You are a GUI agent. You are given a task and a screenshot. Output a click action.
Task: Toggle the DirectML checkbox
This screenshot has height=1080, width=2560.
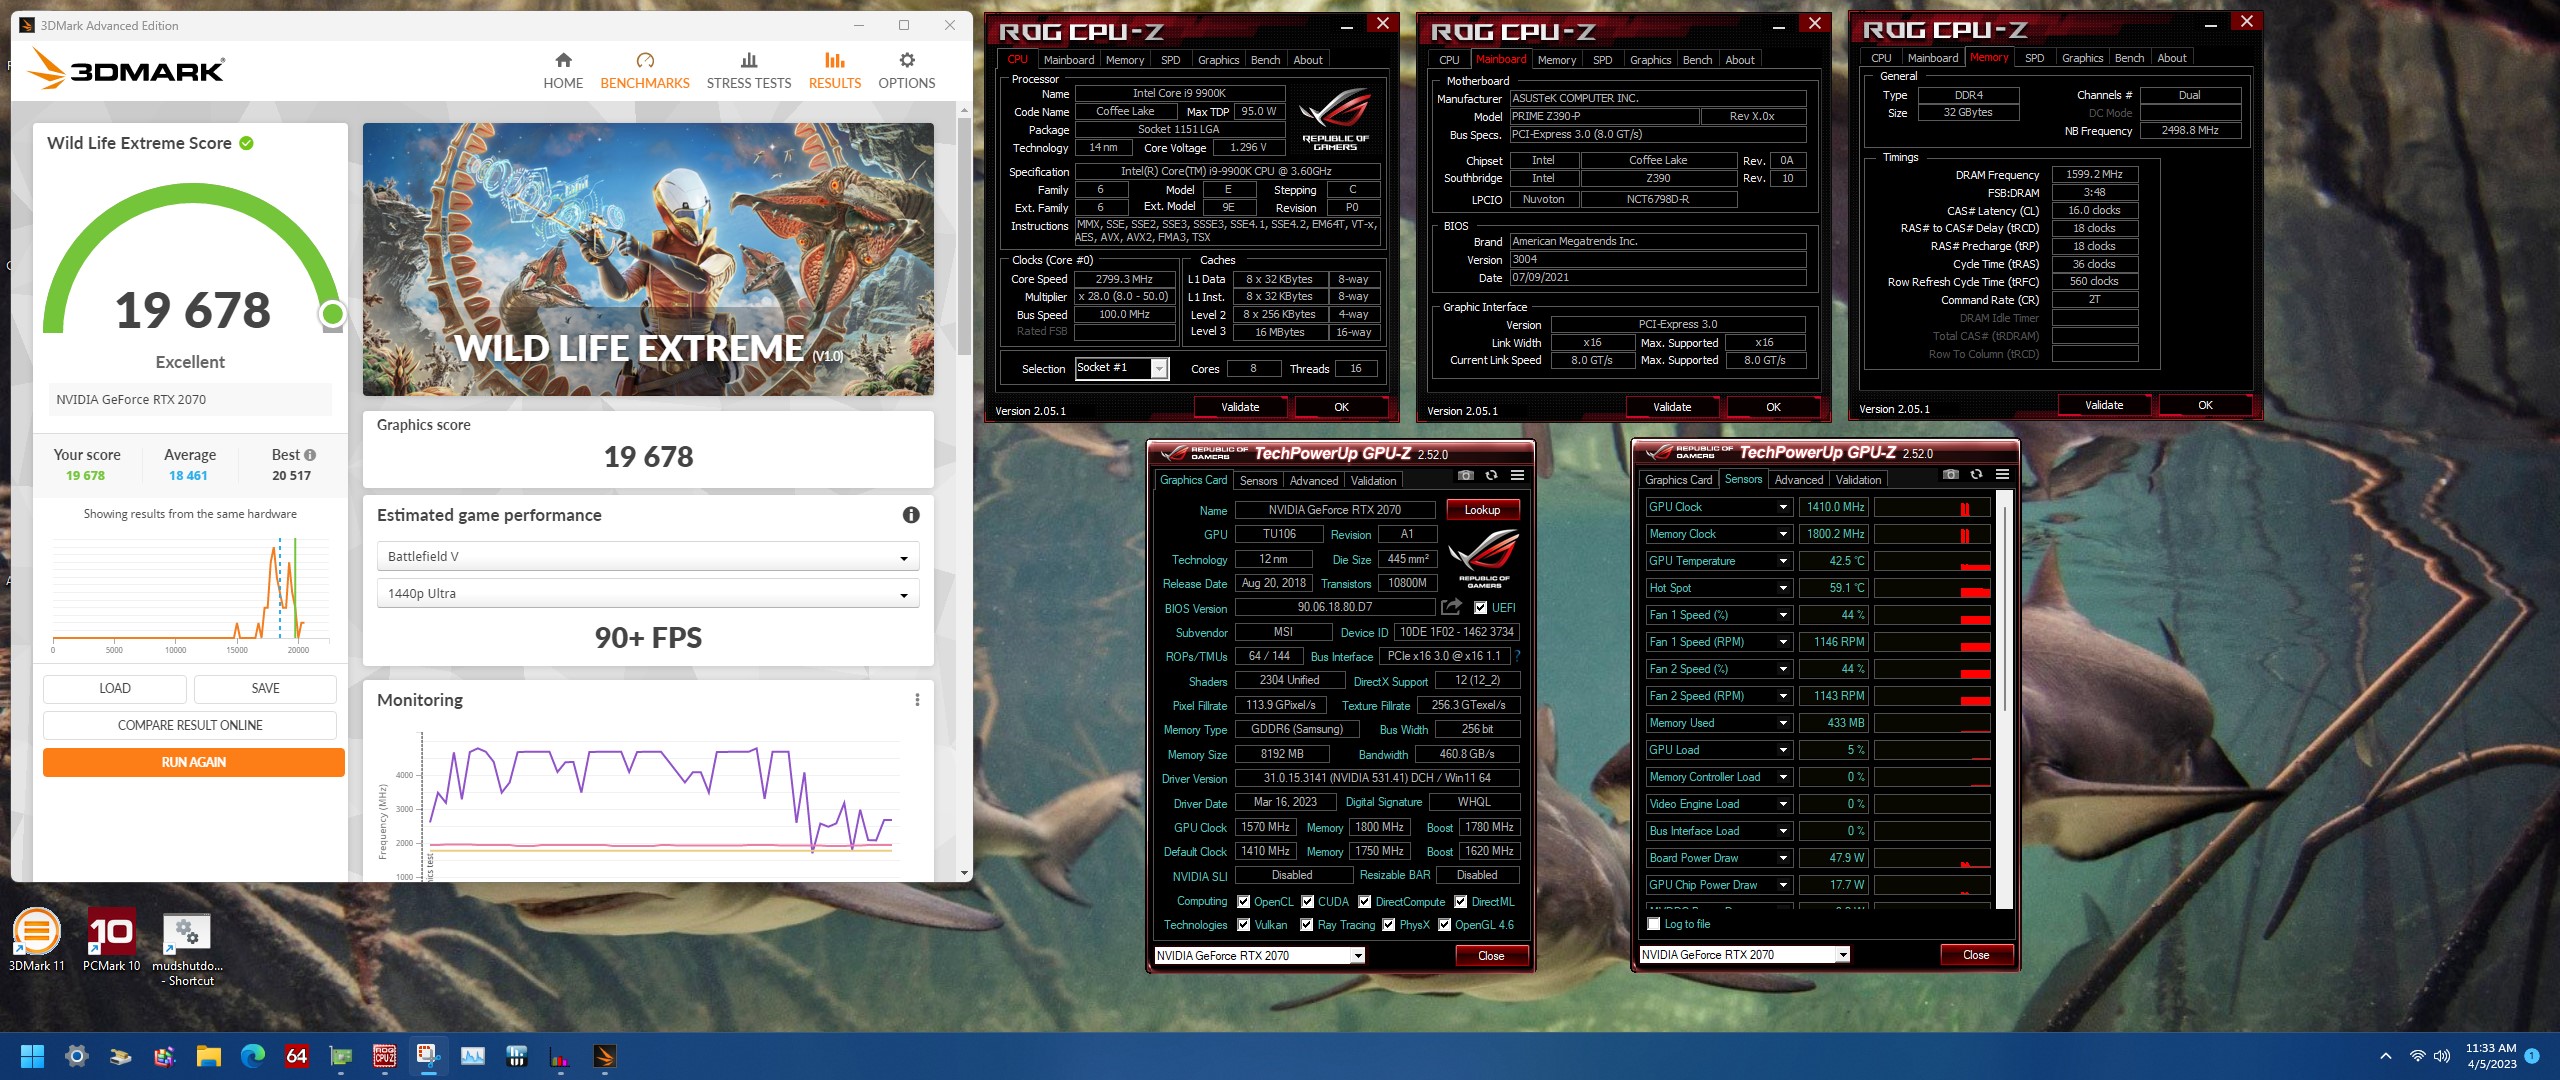(1460, 901)
